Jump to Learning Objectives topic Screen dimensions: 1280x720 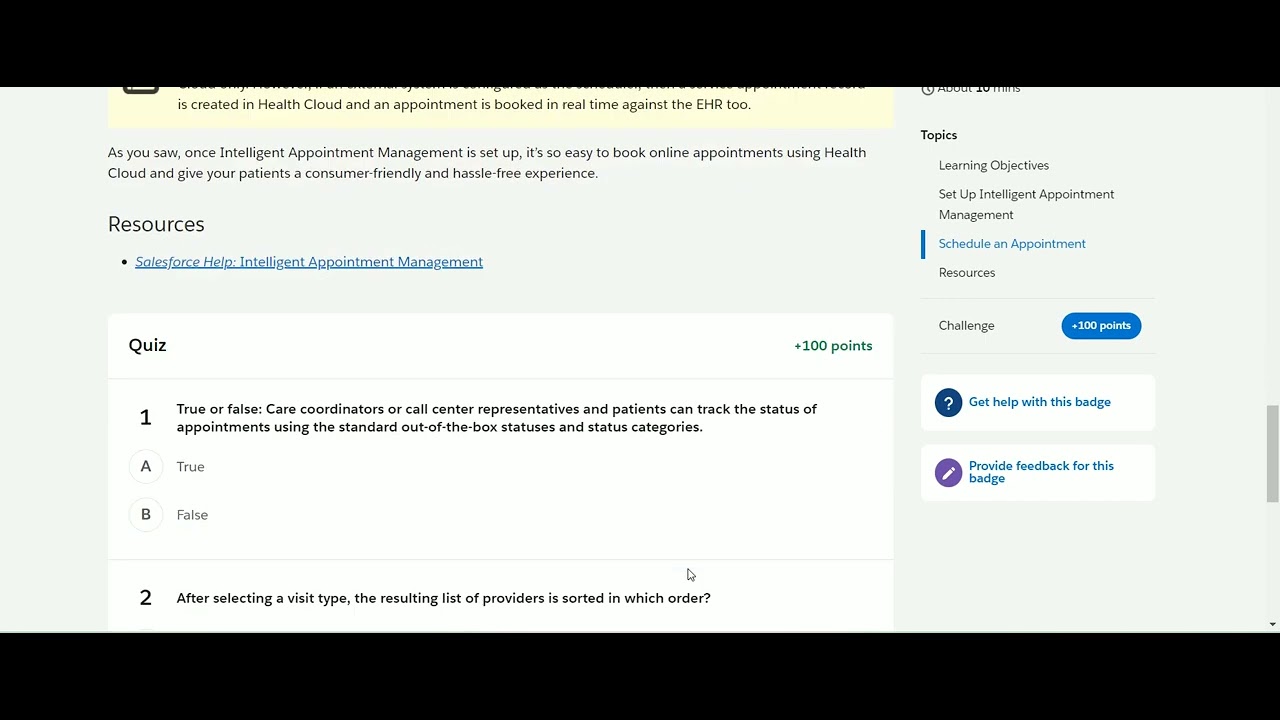(993, 165)
